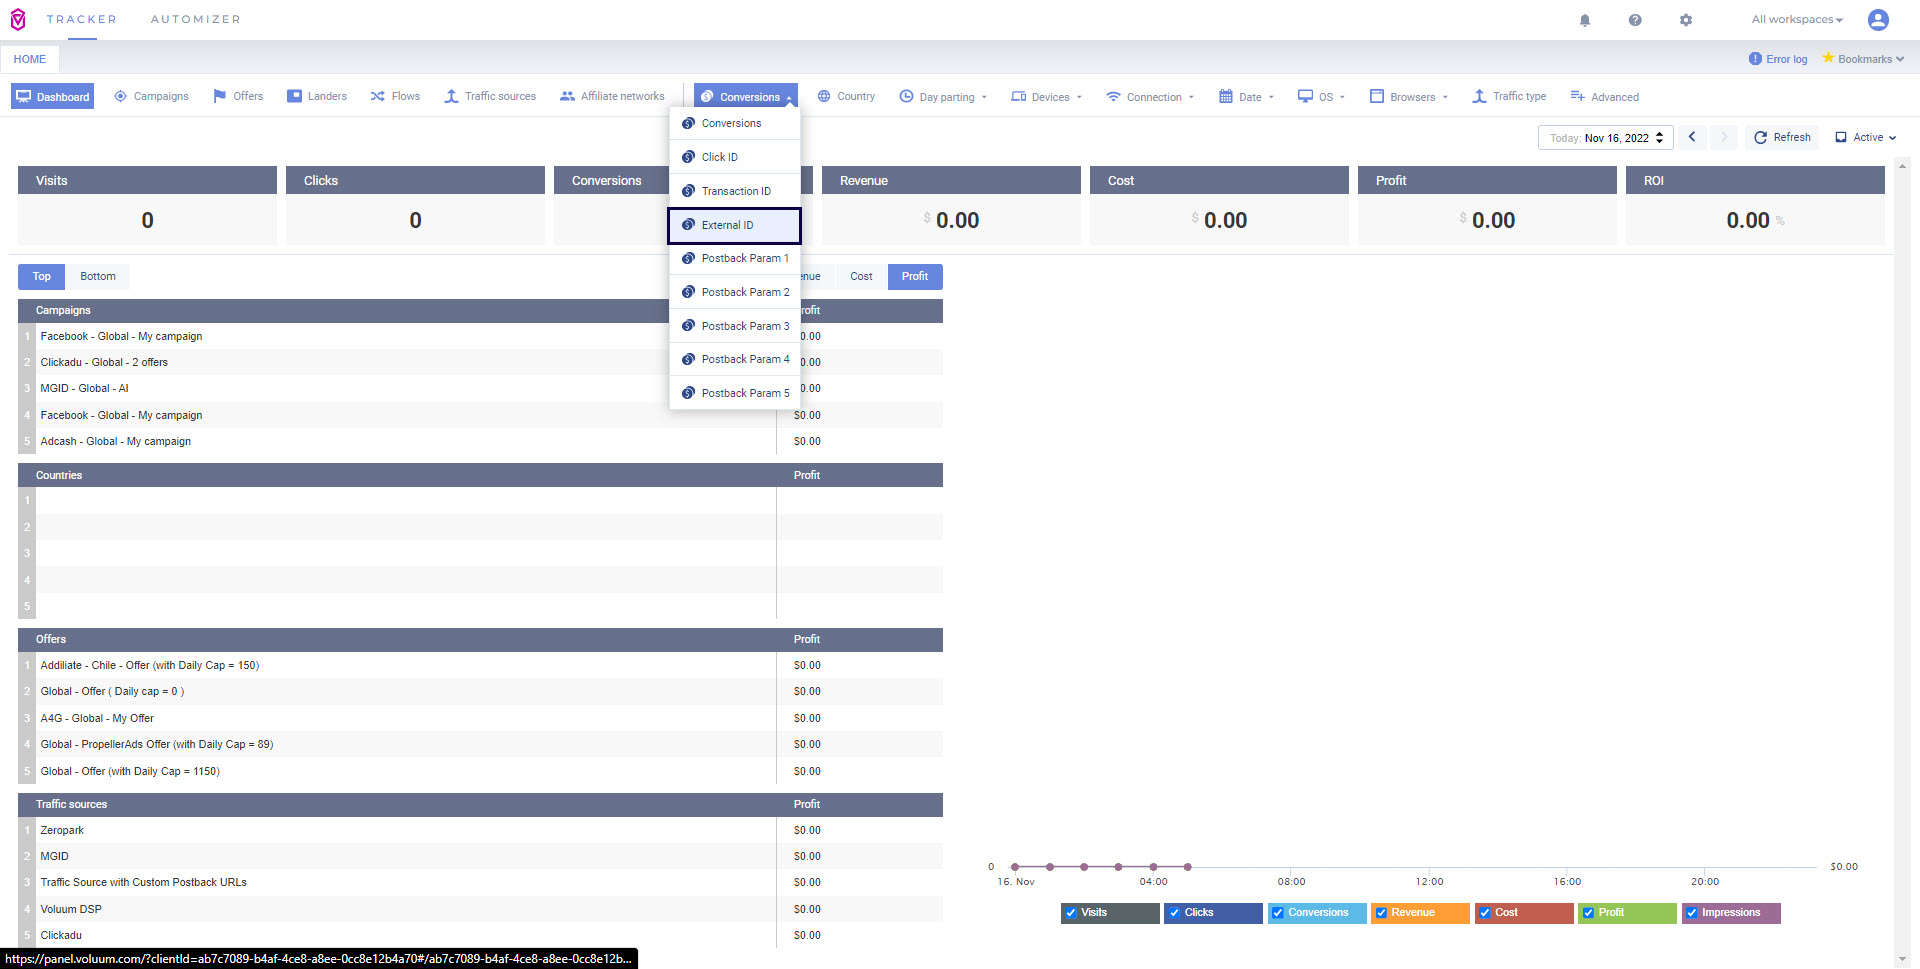Expand the All workspaces dropdown

coord(1796,20)
